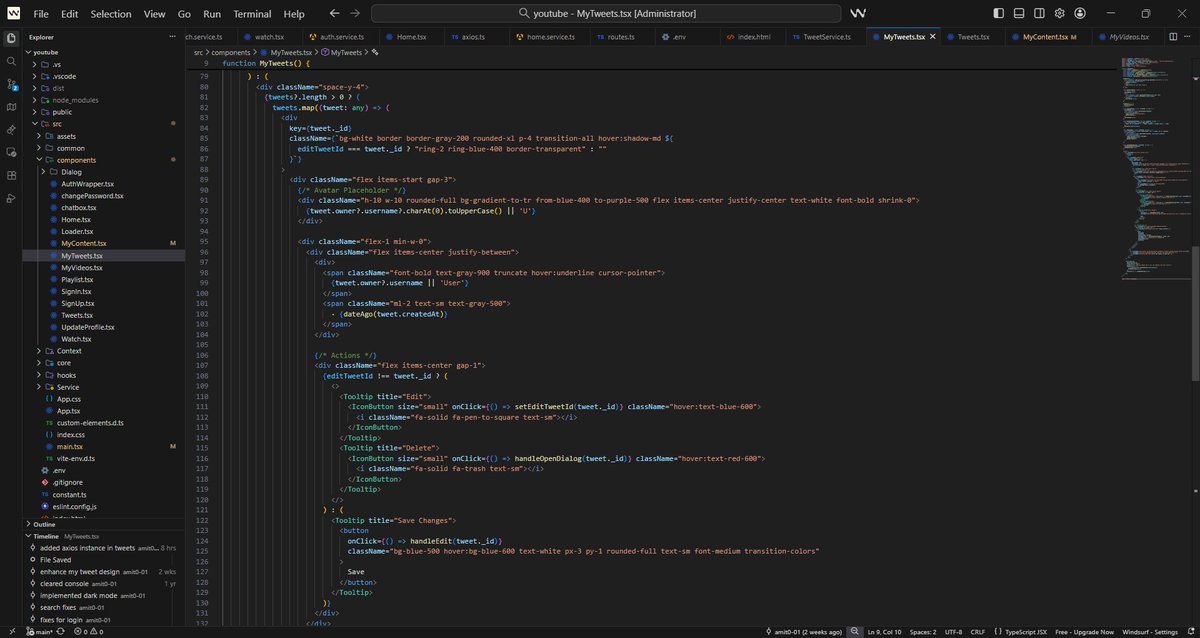
Task: Click the Windsurf Cascade logo beside search bar
Action: pyautogui.click(x=858, y=13)
